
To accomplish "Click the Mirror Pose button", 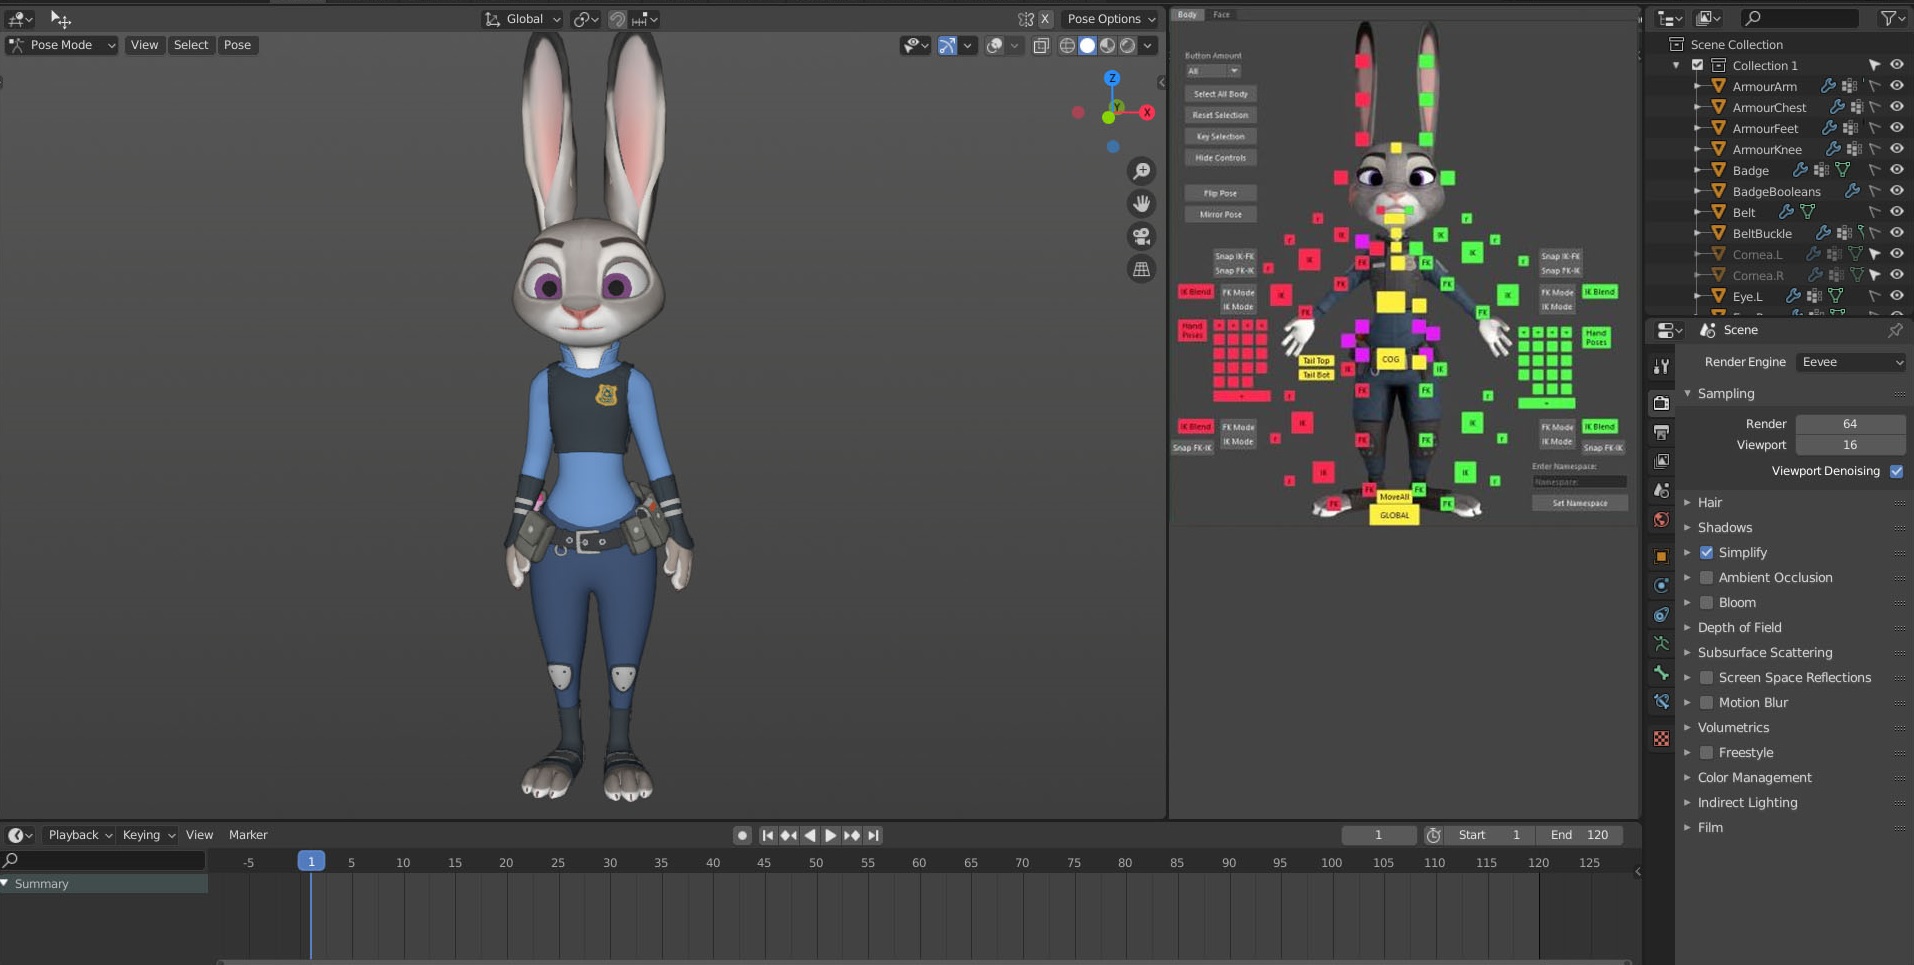I will coord(1220,214).
